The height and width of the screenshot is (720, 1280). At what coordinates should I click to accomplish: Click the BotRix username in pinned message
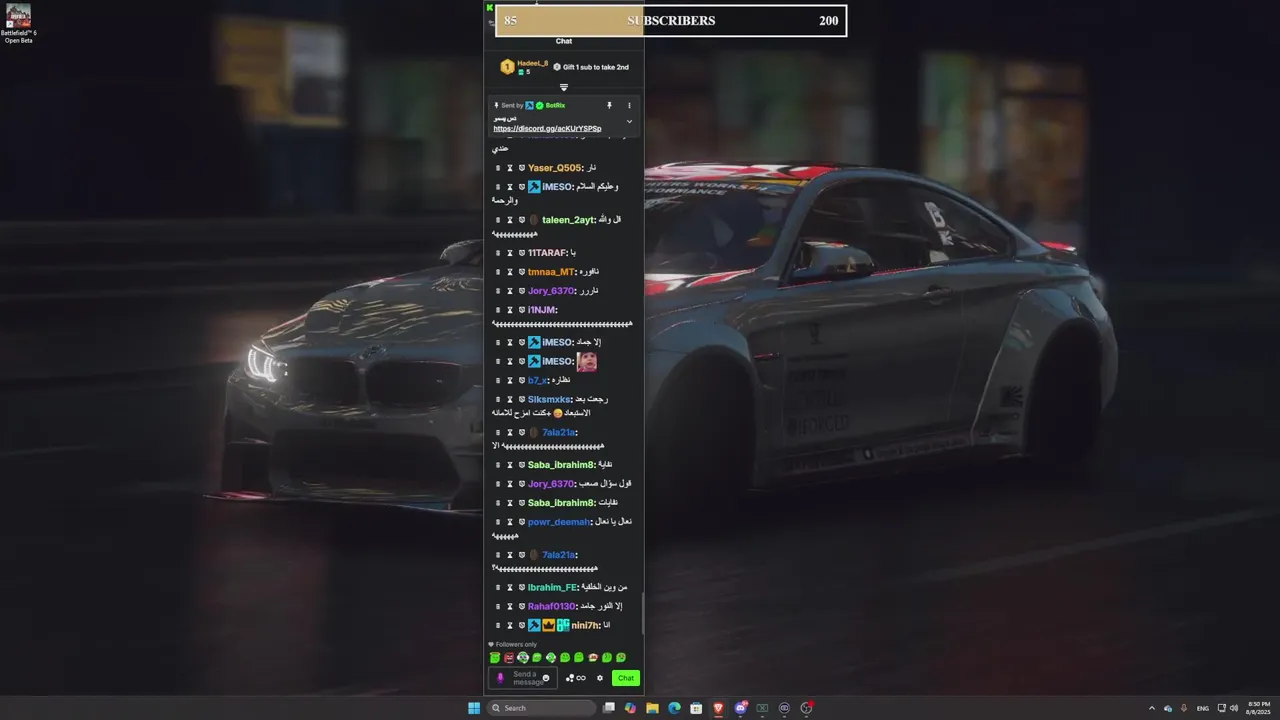555,105
